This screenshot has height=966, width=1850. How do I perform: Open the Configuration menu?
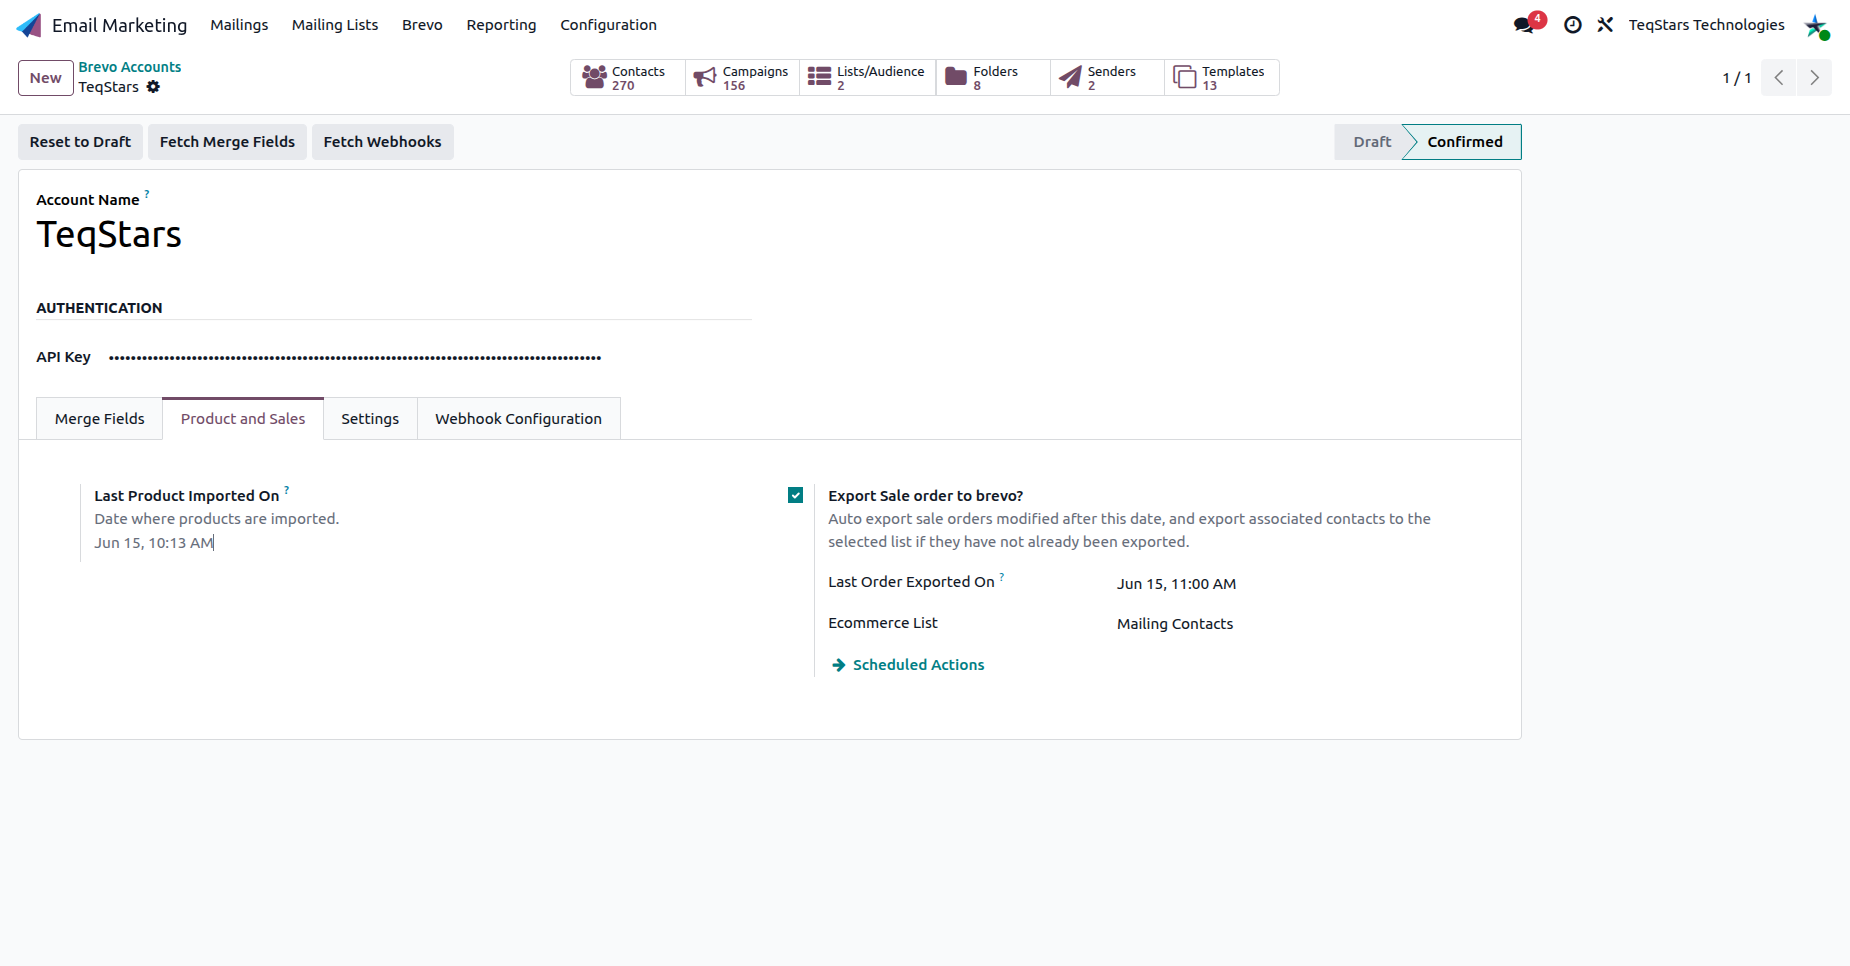click(608, 25)
